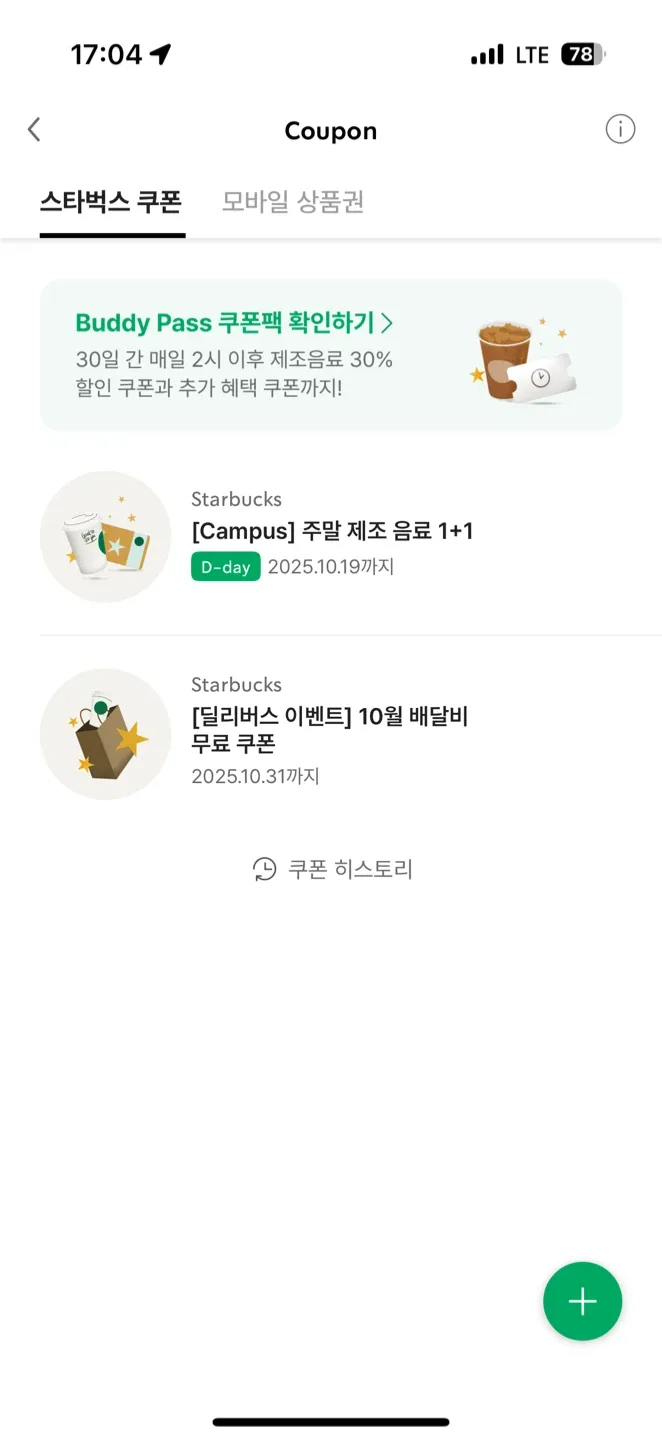
Task: Switch to the 스타벅스 쿠폰 tab
Action: [111, 203]
